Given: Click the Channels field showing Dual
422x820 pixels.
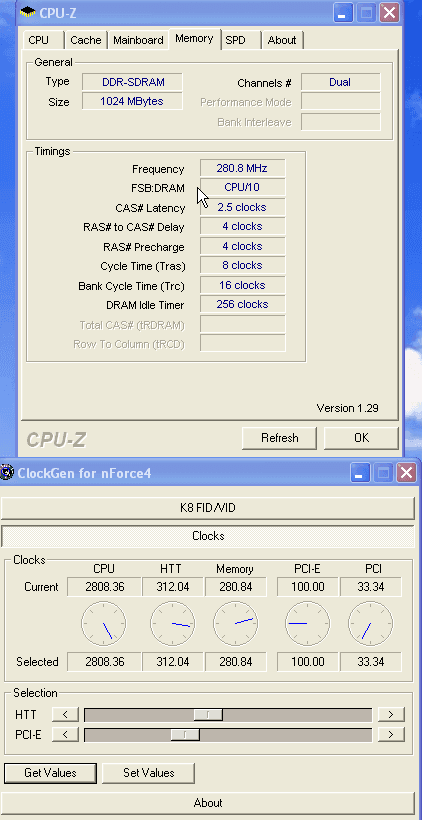Looking at the screenshot, I should point(340,82).
